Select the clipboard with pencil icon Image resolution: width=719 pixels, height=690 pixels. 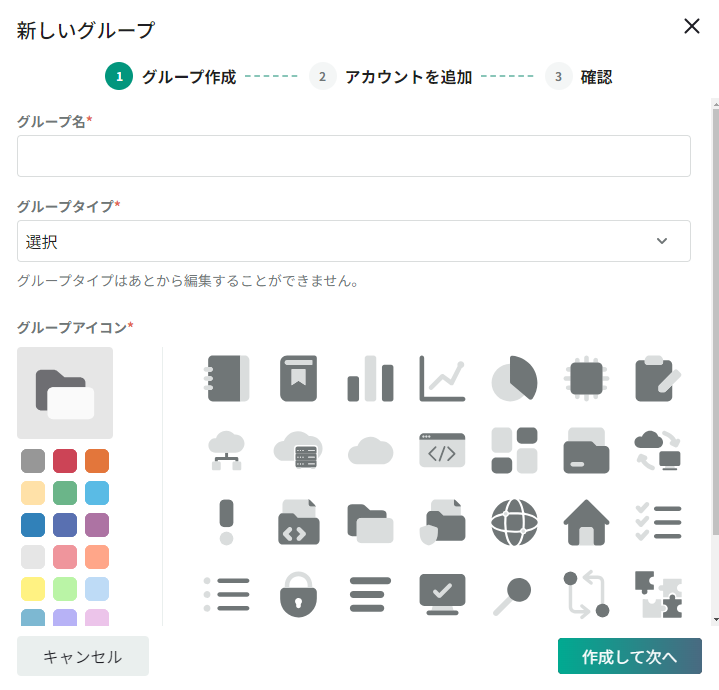[658, 378]
